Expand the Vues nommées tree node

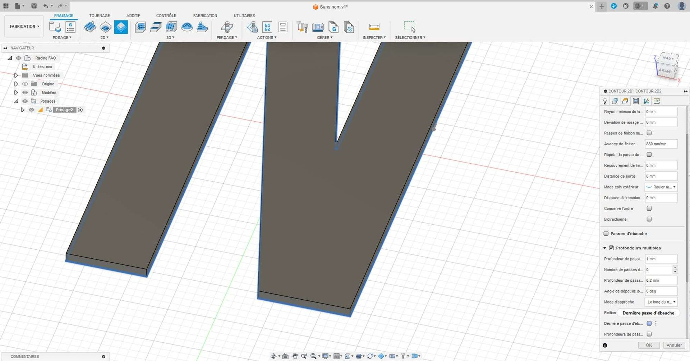(16, 75)
